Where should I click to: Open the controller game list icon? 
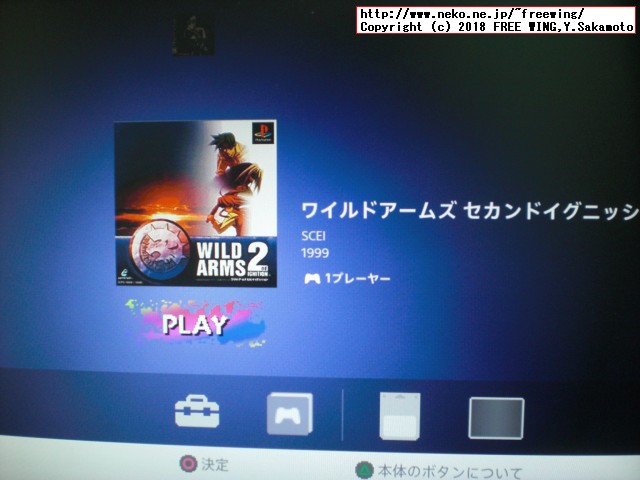coord(290,413)
